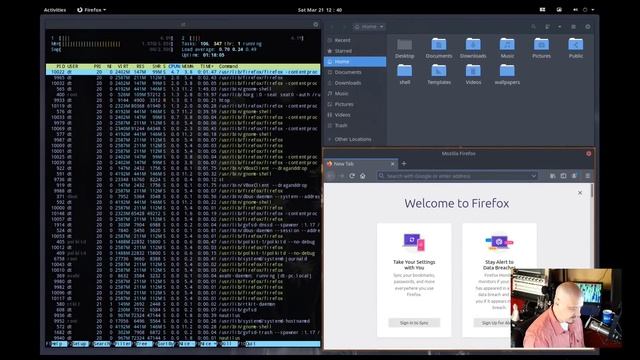Select Pictures in Files sidebar
The width and height of the screenshot is (640, 360).
(x=355, y=104)
